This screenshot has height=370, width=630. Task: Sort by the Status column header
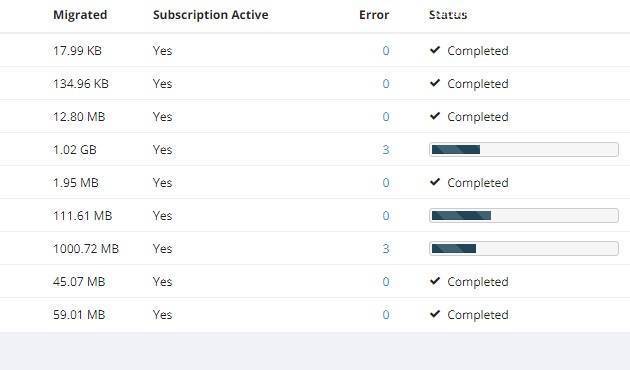(448, 15)
